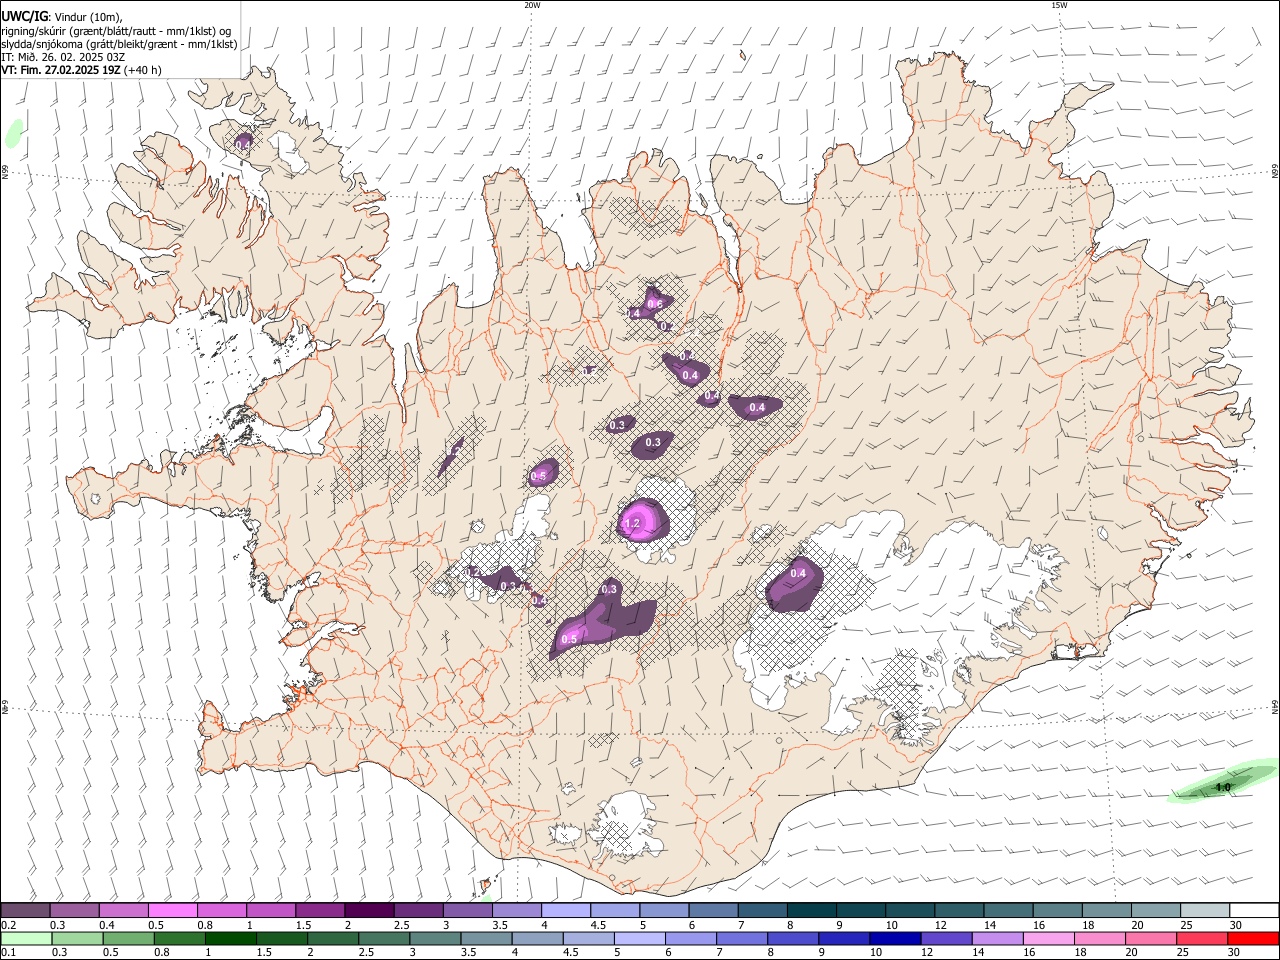Click the "UWC/IG" title text
The height and width of the screenshot is (960, 1280).
point(25,17)
